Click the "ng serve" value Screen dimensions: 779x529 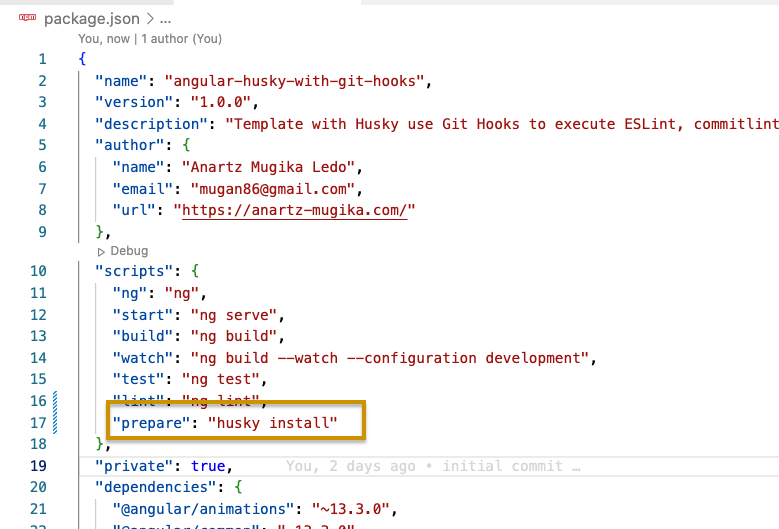(x=234, y=315)
